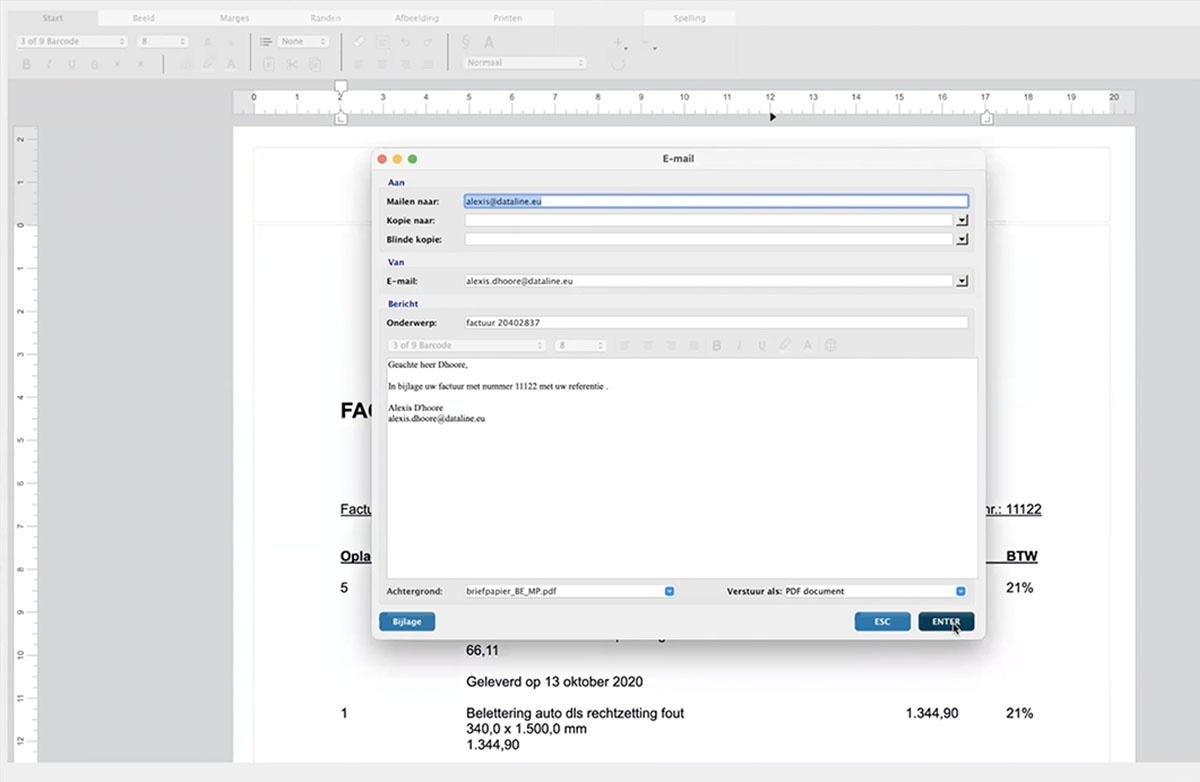Click the 'Mailen naar' recipient field
1200x782 pixels.
(x=715, y=201)
